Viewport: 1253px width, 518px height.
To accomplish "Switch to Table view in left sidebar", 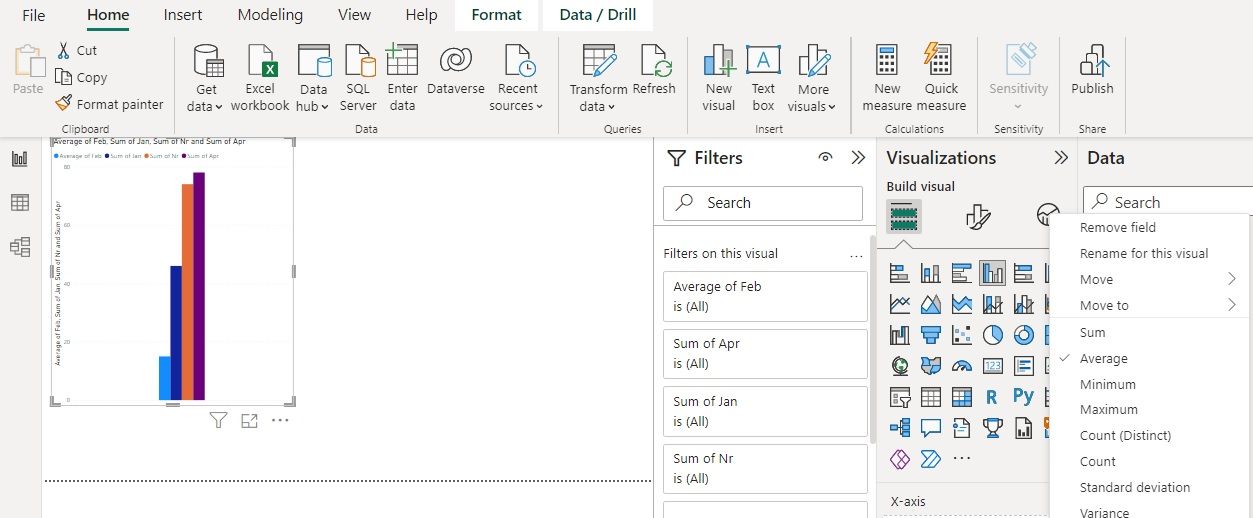I will click(20, 203).
